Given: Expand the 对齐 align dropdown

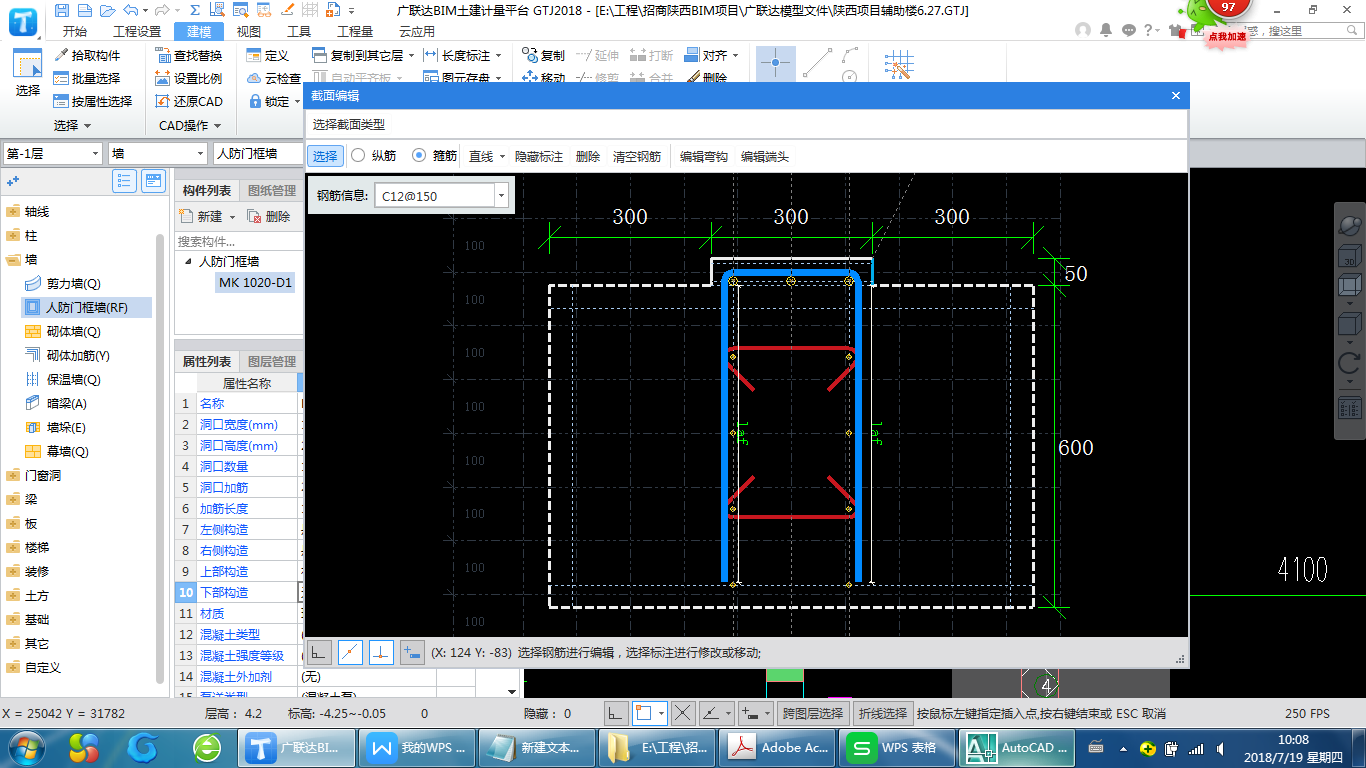Looking at the screenshot, I should pyautogui.click(x=736, y=56).
